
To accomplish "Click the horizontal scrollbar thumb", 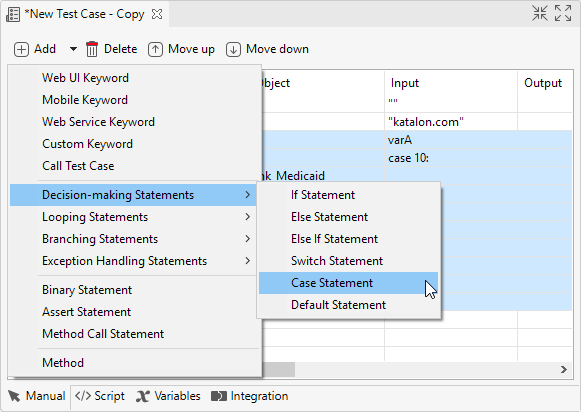I will click(278, 369).
